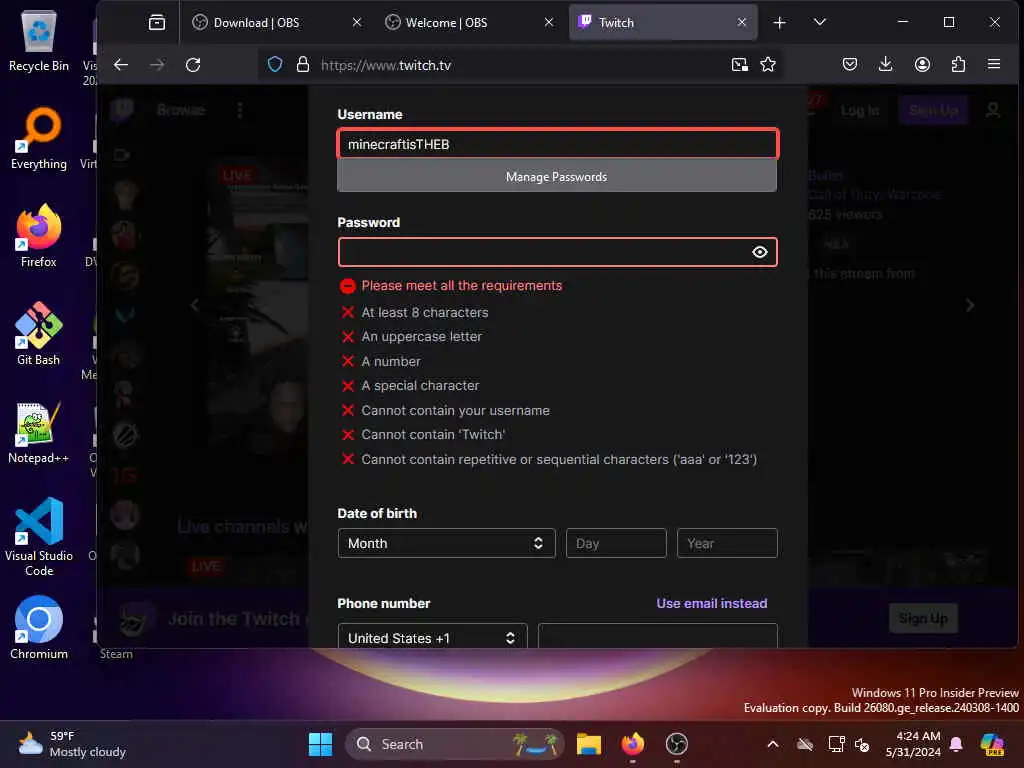Viewport: 1024px width, 768px height.
Task: Open Copilot preview icon in taskbar
Action: pyautogui.click(x=992, y=744)
